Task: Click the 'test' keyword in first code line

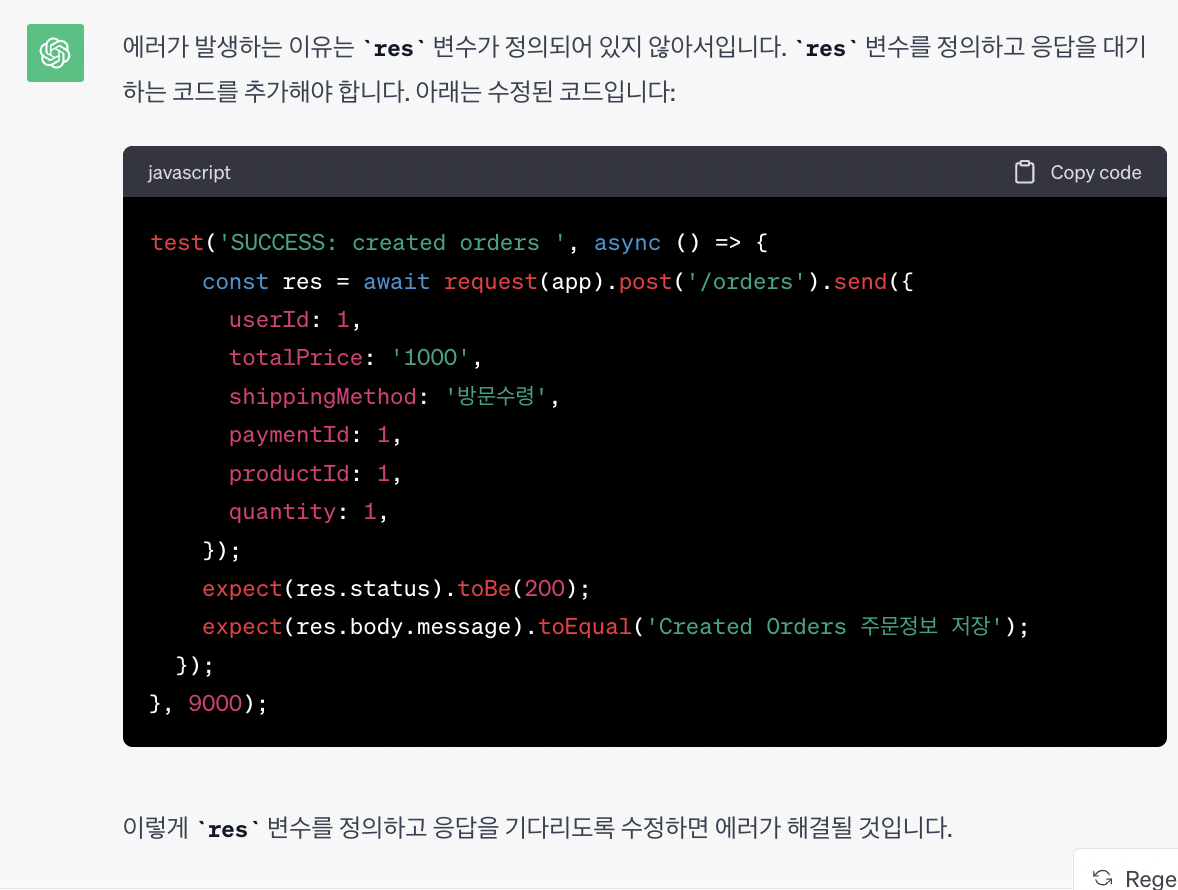Action: [177, 243]
